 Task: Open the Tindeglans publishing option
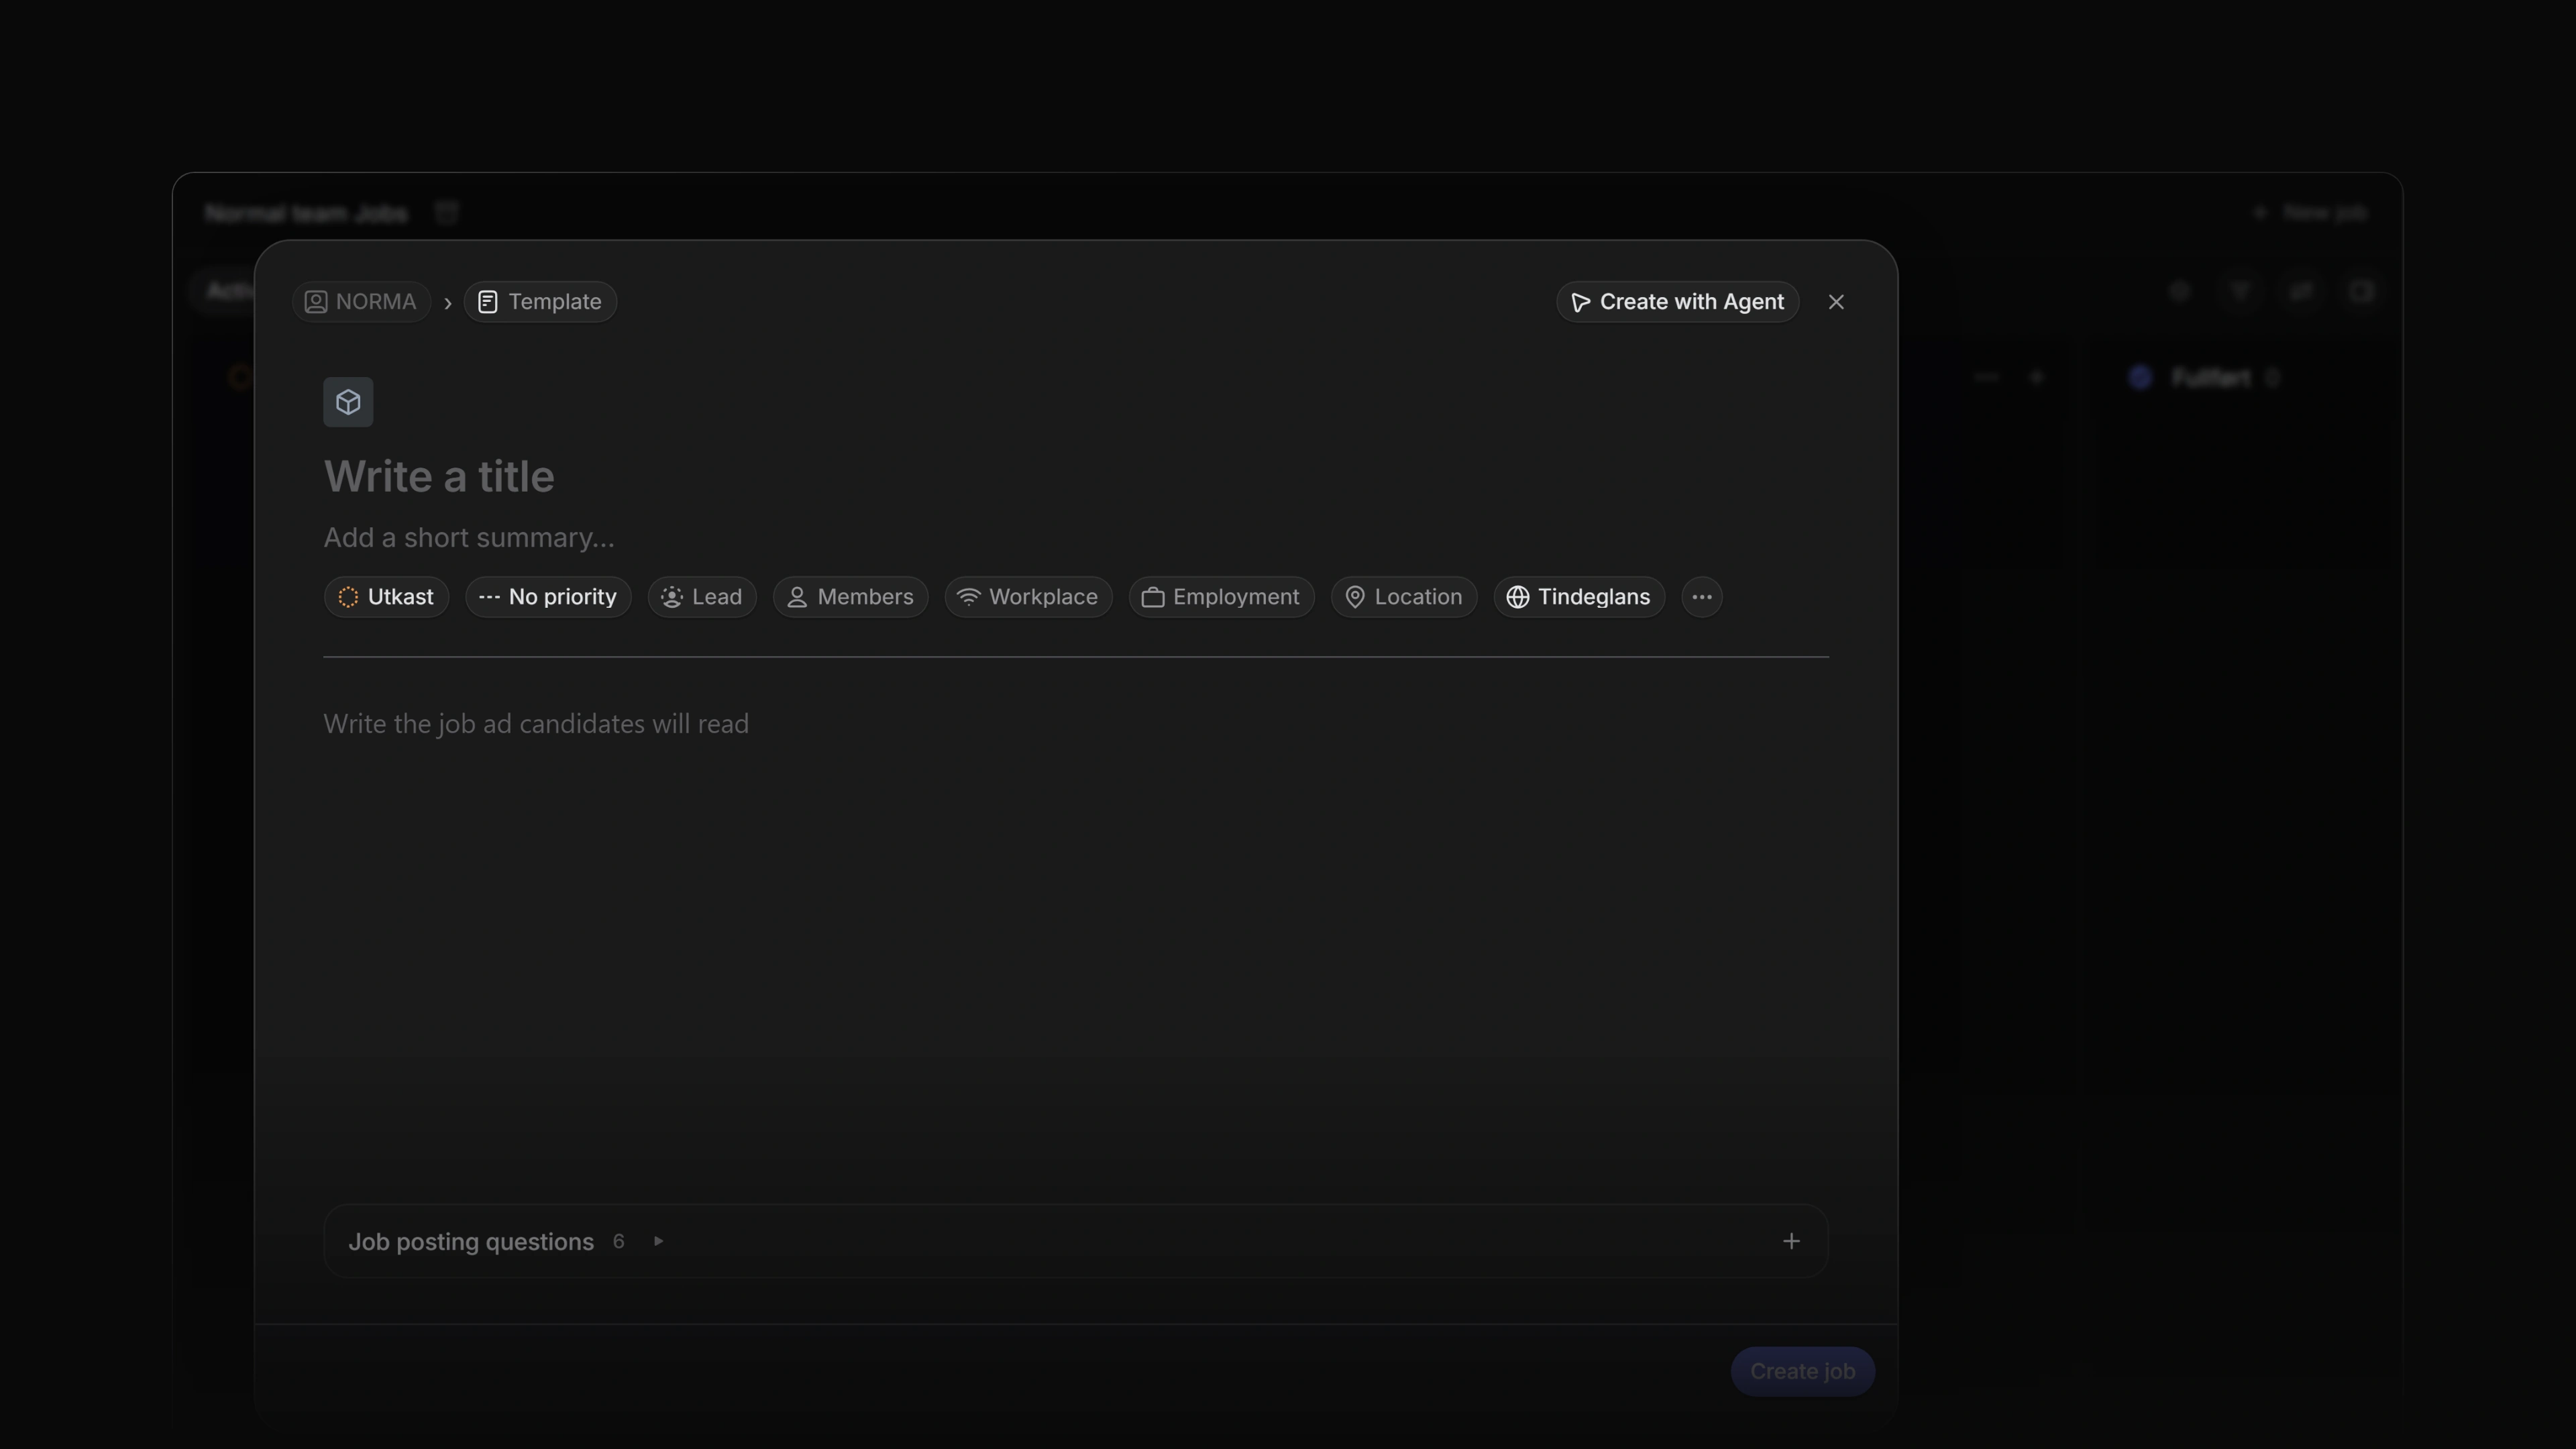click(x=1579, y=597)
